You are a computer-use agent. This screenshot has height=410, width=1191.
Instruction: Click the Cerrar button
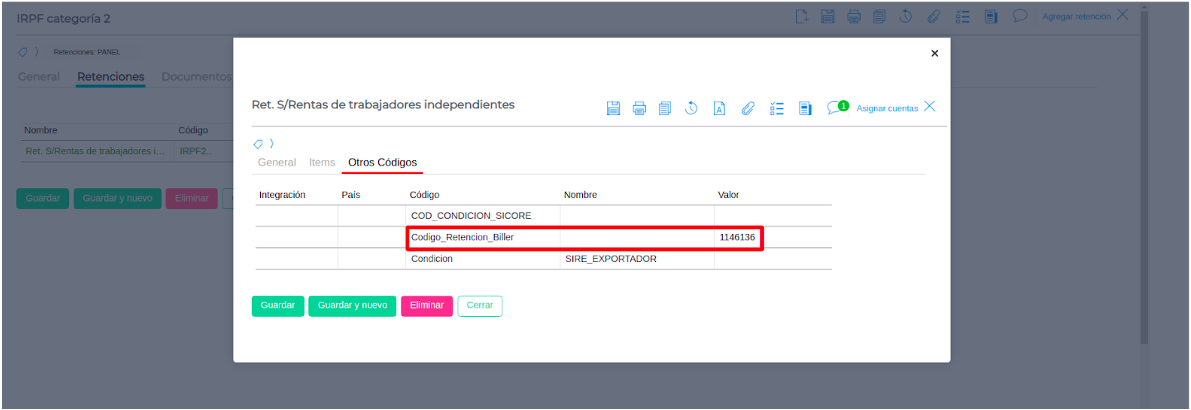(480, 305)
